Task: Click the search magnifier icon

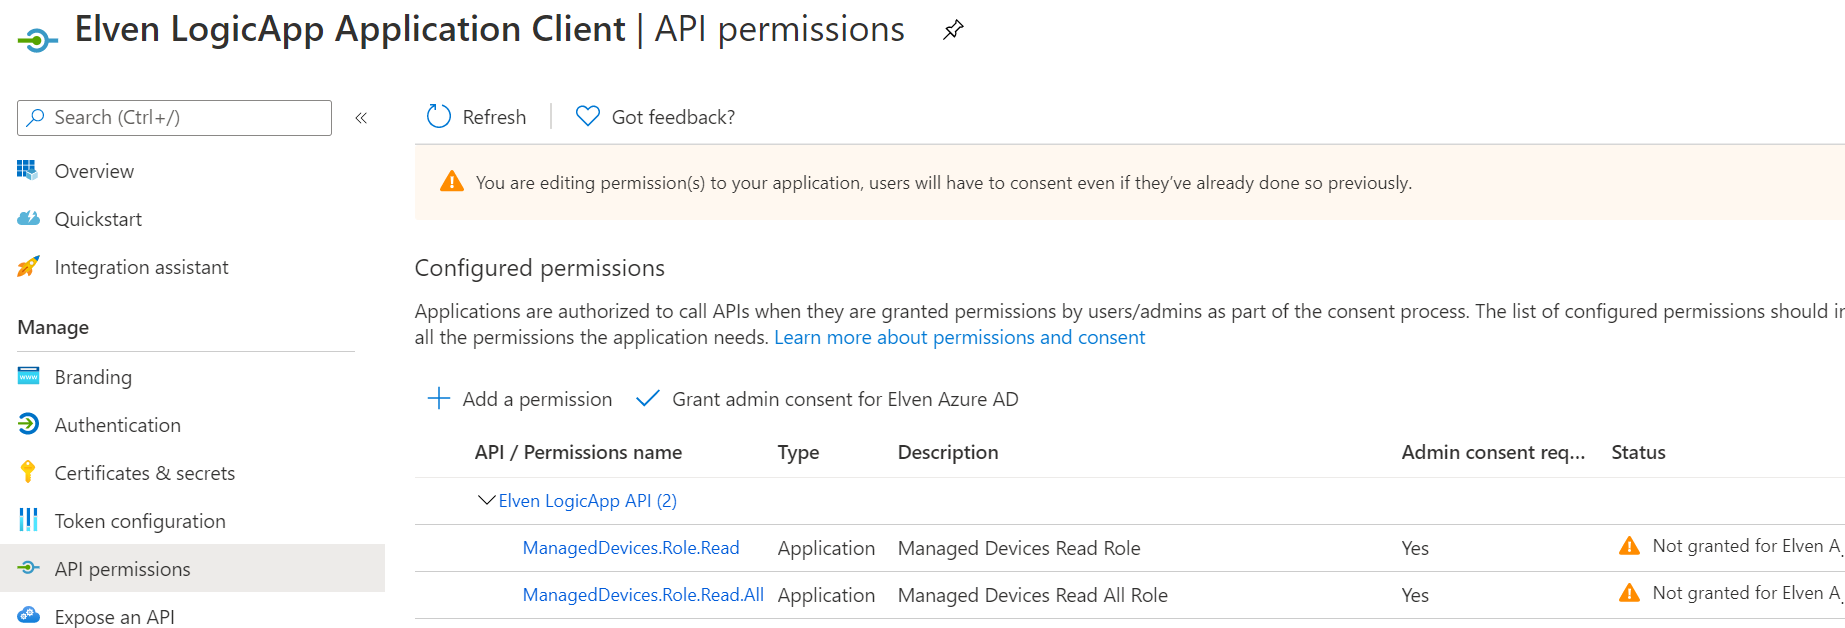Action: [36, 118]
